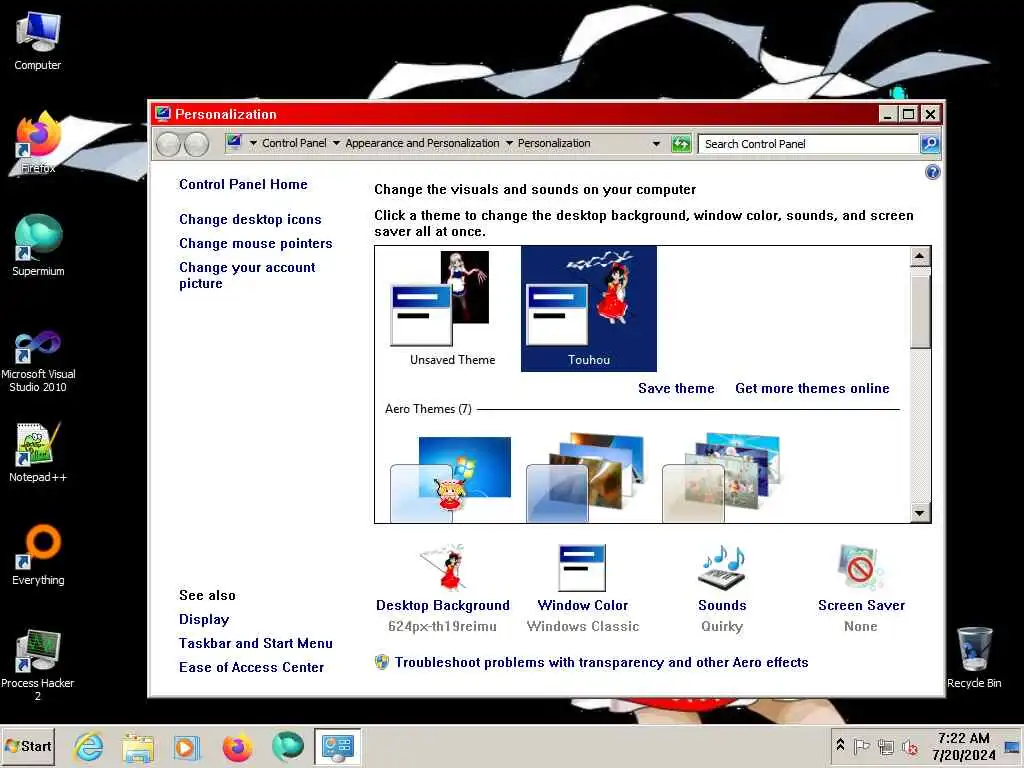Select the Supermium desktop shortcut
This screenshot has height=768, width=1024.
pos(38,246)
